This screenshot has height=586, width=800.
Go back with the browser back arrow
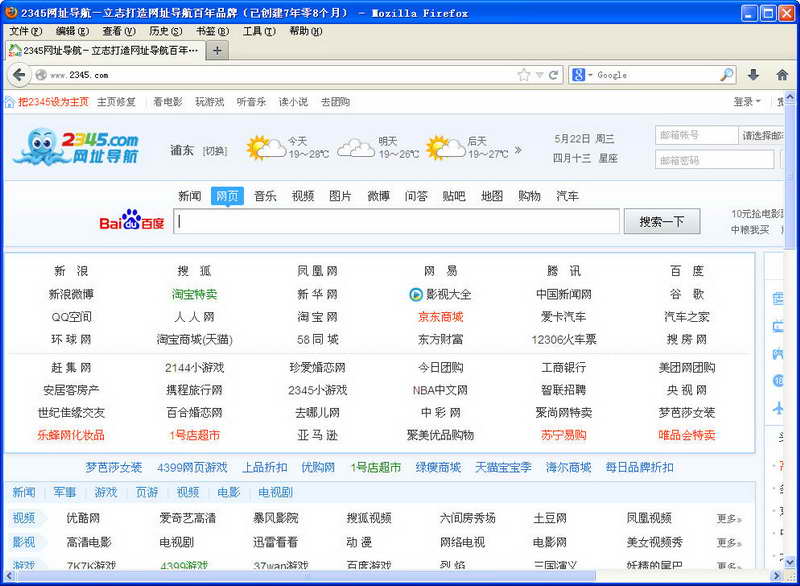pos(19,75)
